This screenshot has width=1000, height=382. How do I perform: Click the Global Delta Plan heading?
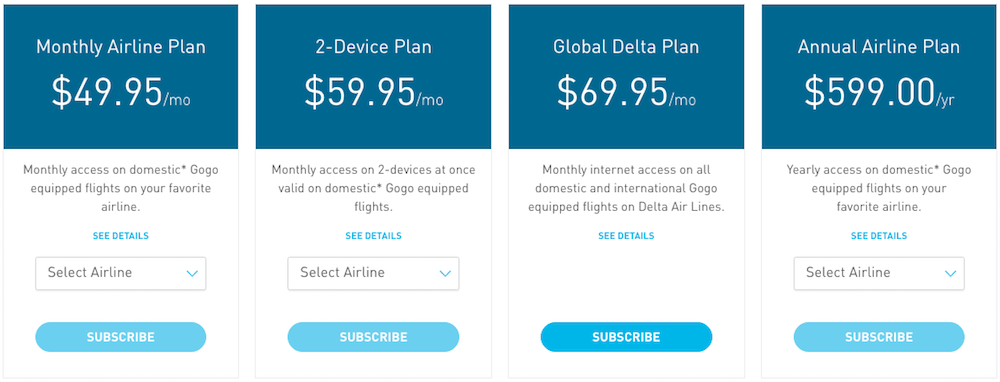626,47
